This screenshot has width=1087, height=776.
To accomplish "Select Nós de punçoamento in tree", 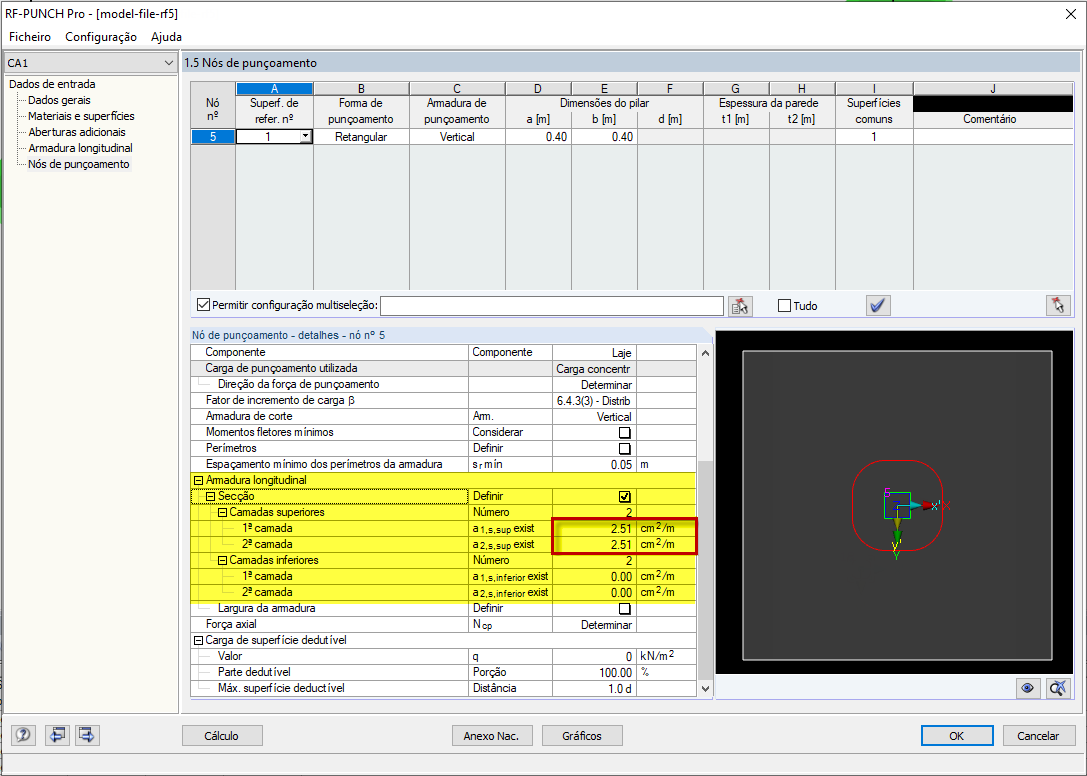I will (x=78, y=164).
